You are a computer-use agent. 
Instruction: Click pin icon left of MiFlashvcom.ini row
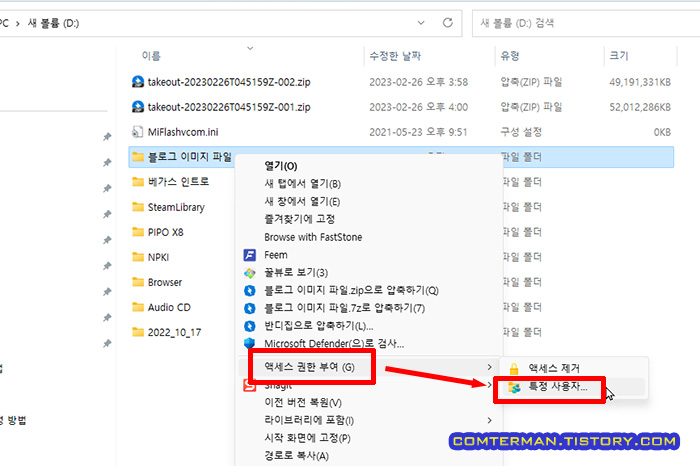pyautogui.click(x=107, y=137)
